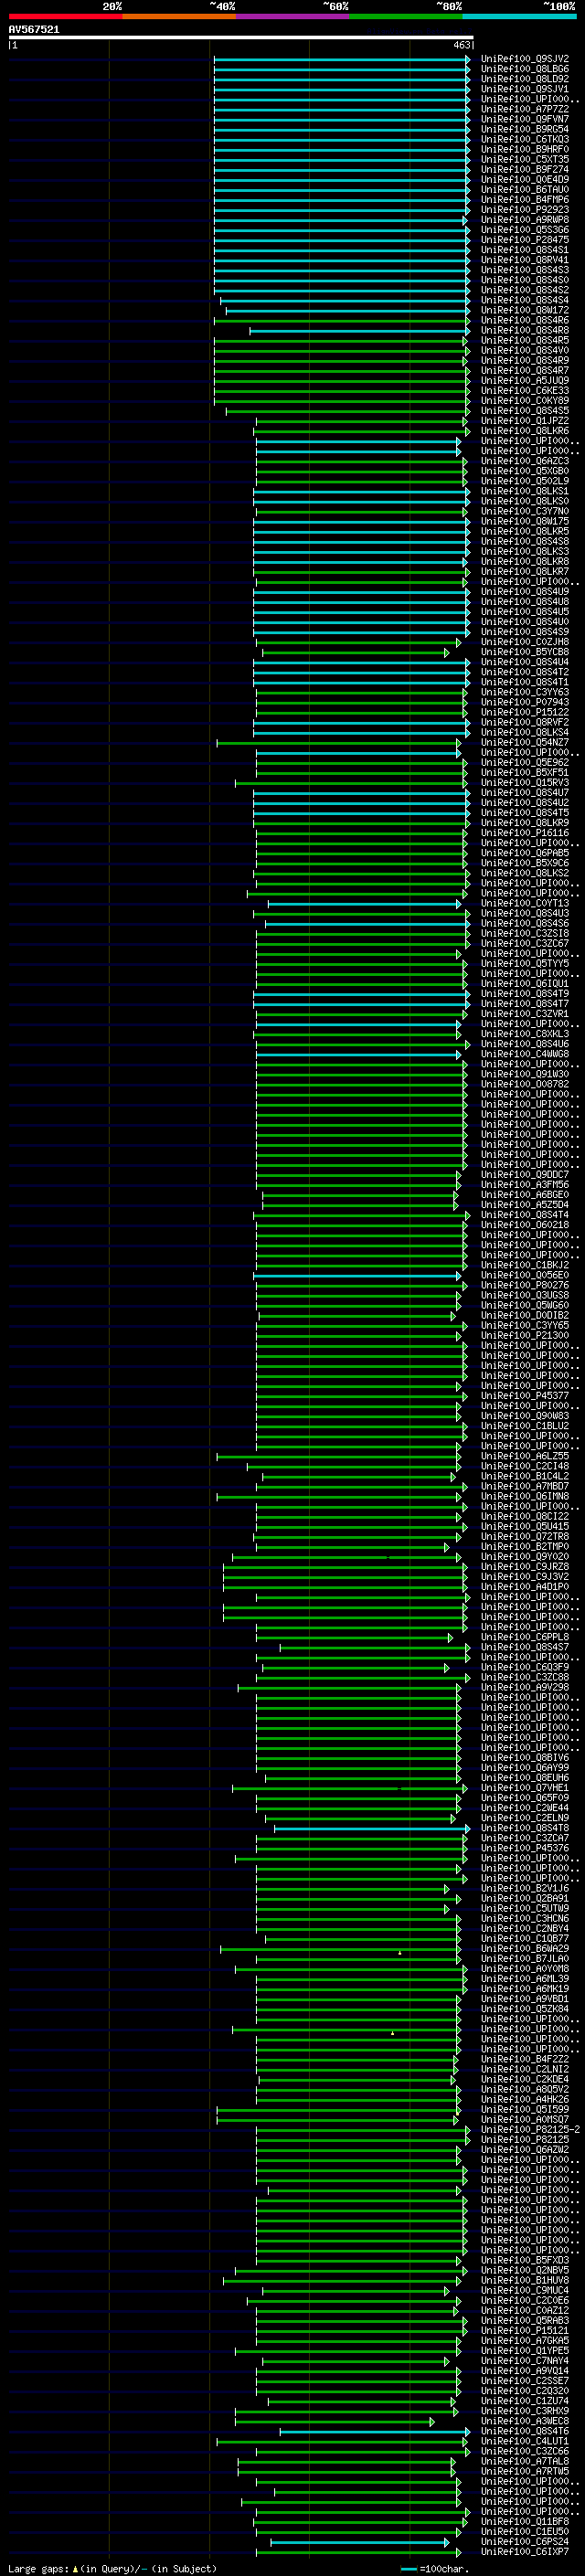Click the green ~80% identity legend segment
The height and width of the screenshot is (2576, 585).
pos(406,16)
